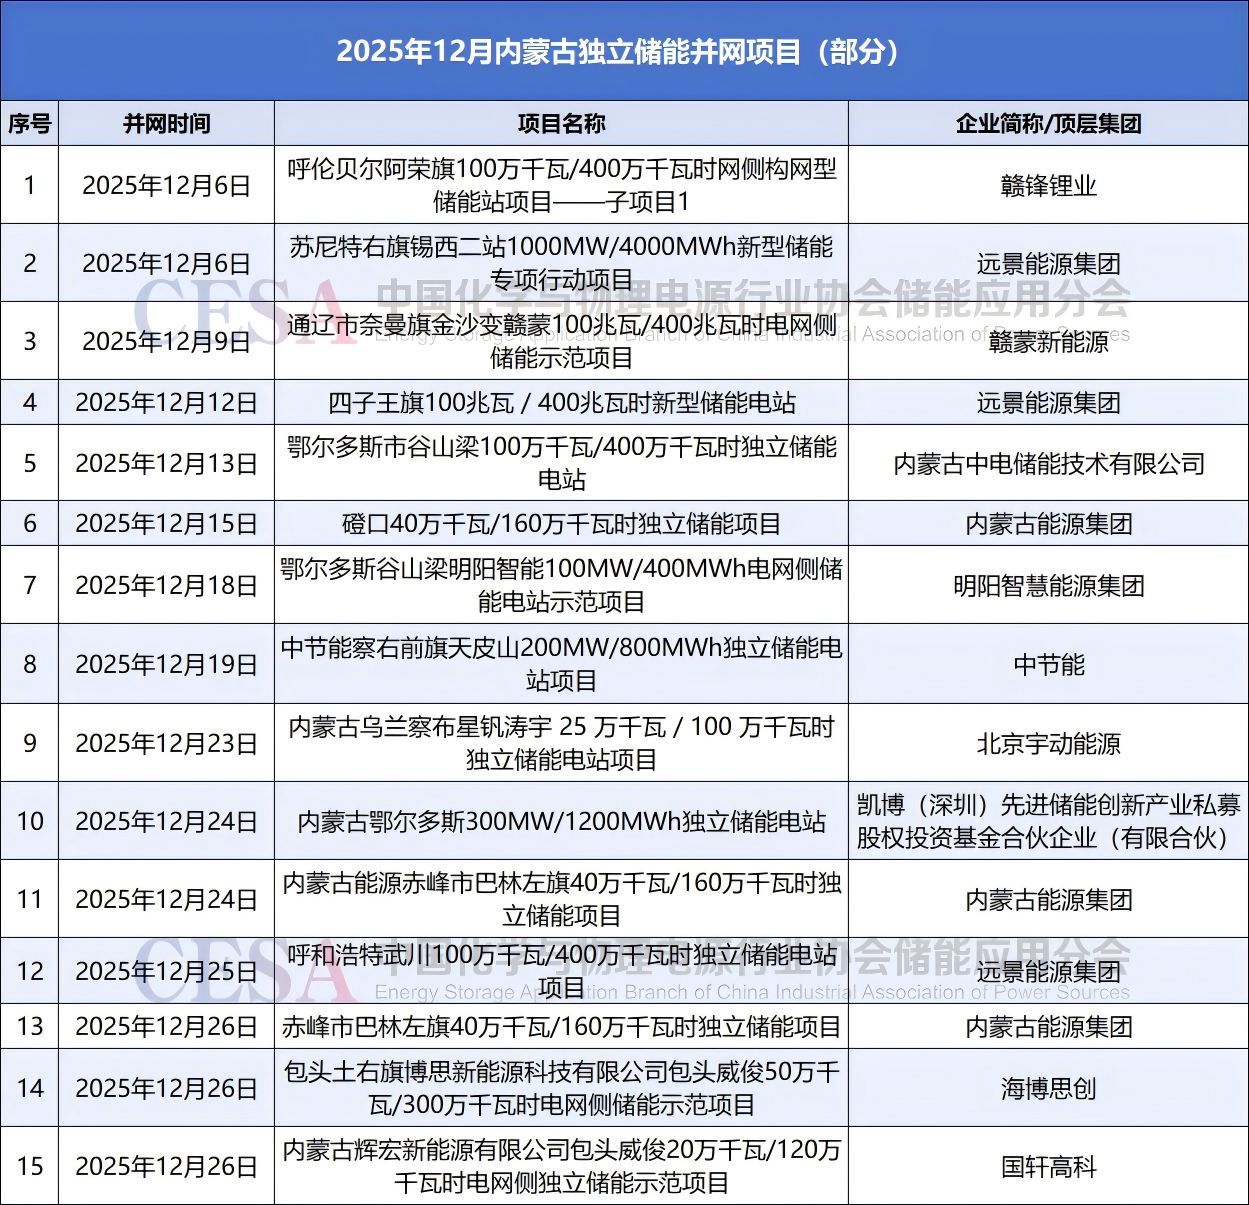Viewport: 1249px width, 1205px height.
Task: Click the 企业简称/顶层集团 column header
Action: click(x=1048, y=124)
